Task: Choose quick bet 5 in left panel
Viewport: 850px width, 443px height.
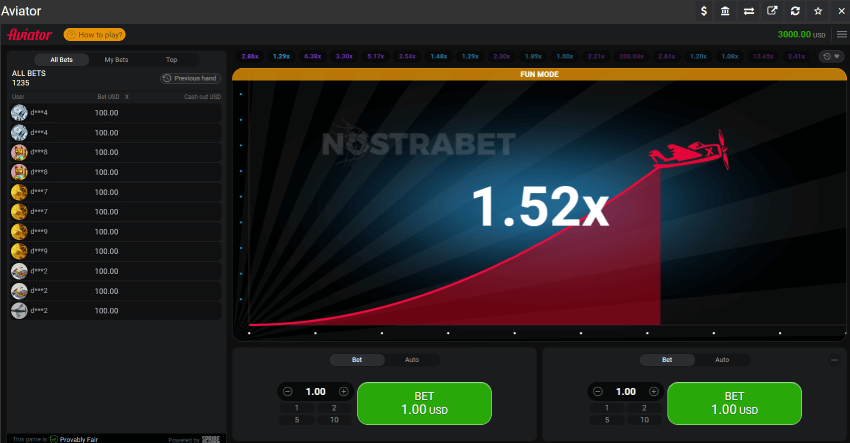Action: click(297, 420)
